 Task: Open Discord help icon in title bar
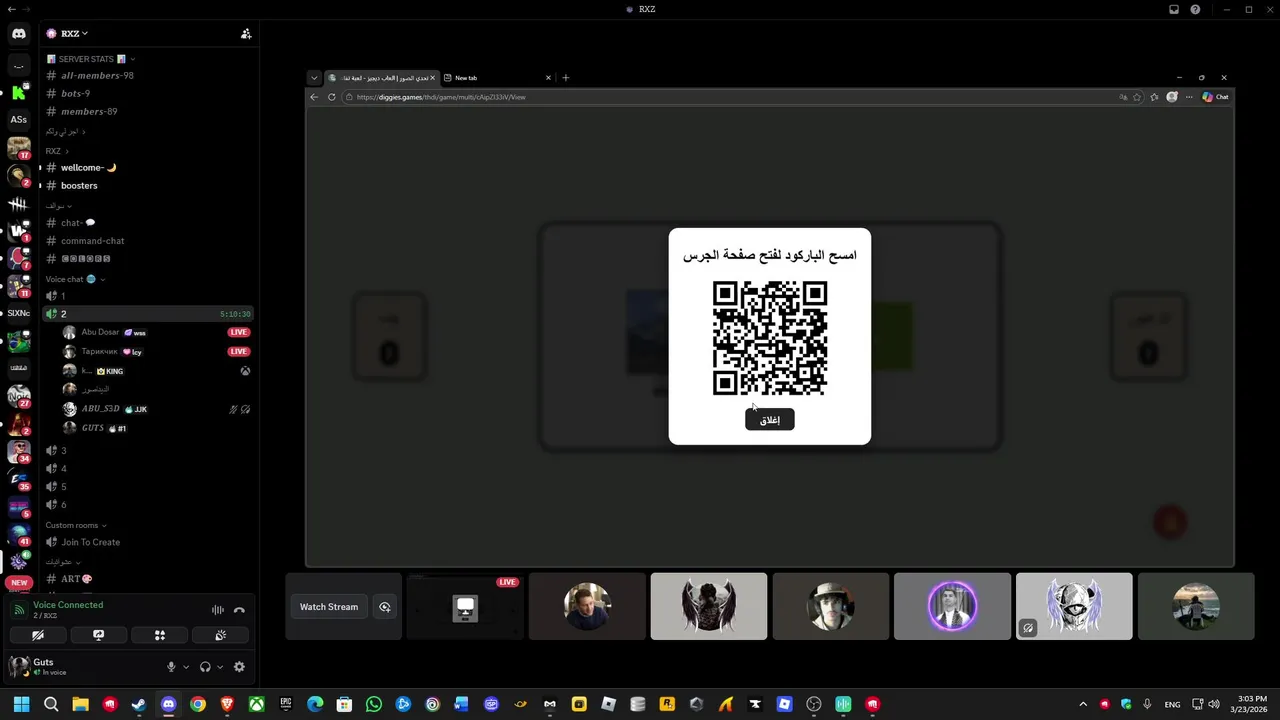point(1195,9)
